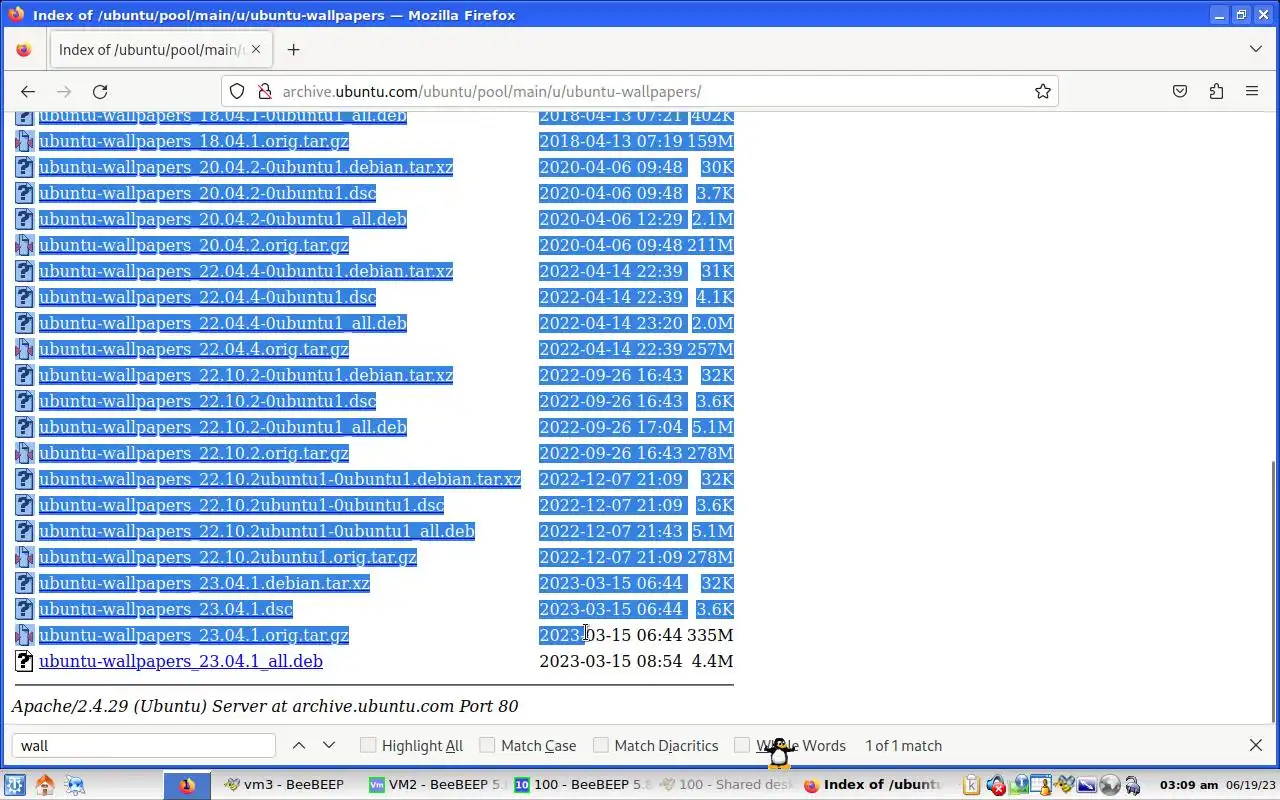The width and height of the screenshot is (1280, 800).
Task: Click the page's vertical scrollbar
Action: tap(1273, 590)
